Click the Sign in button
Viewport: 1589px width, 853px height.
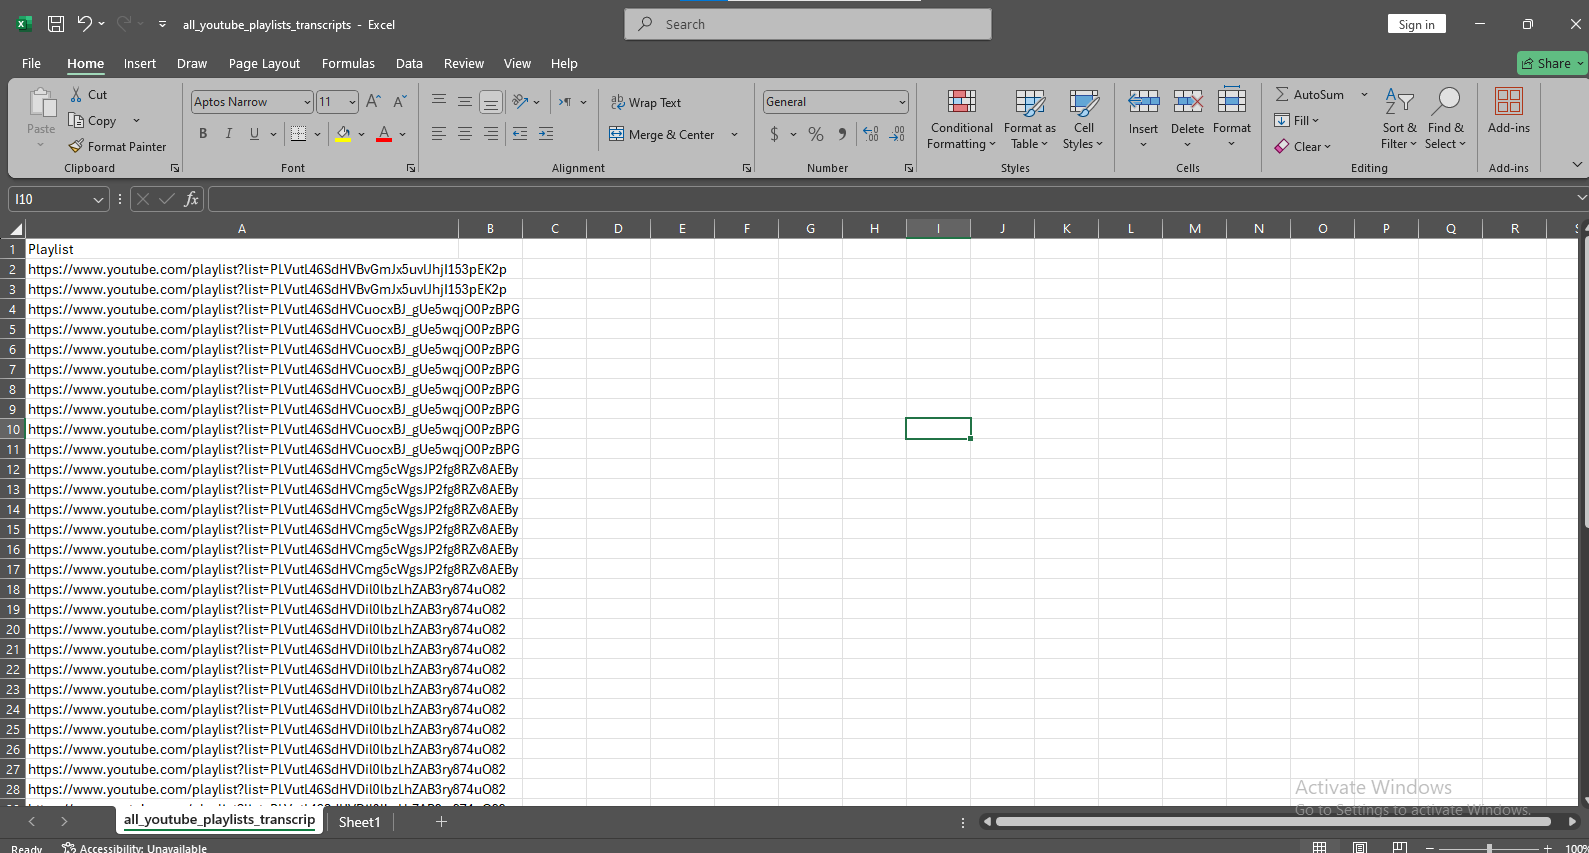pyautogui.click(x=1416, y=25)
